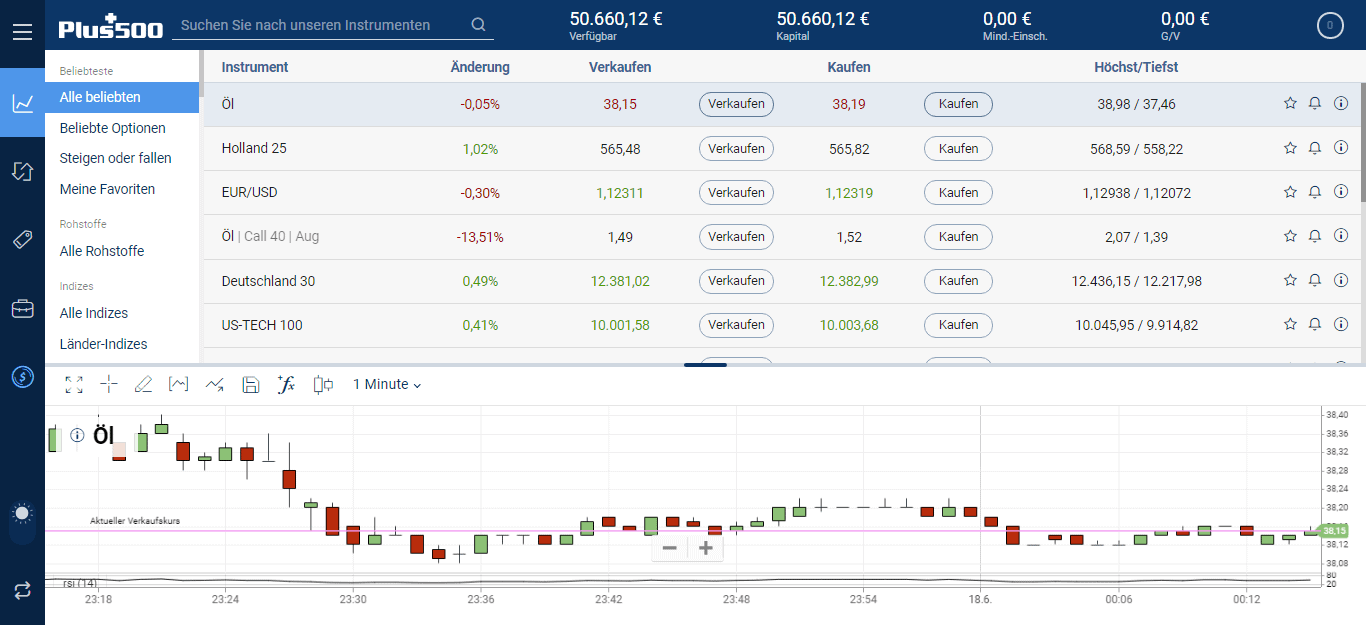
Task: Open info details for Holland 25
Action: (1341, 148)
